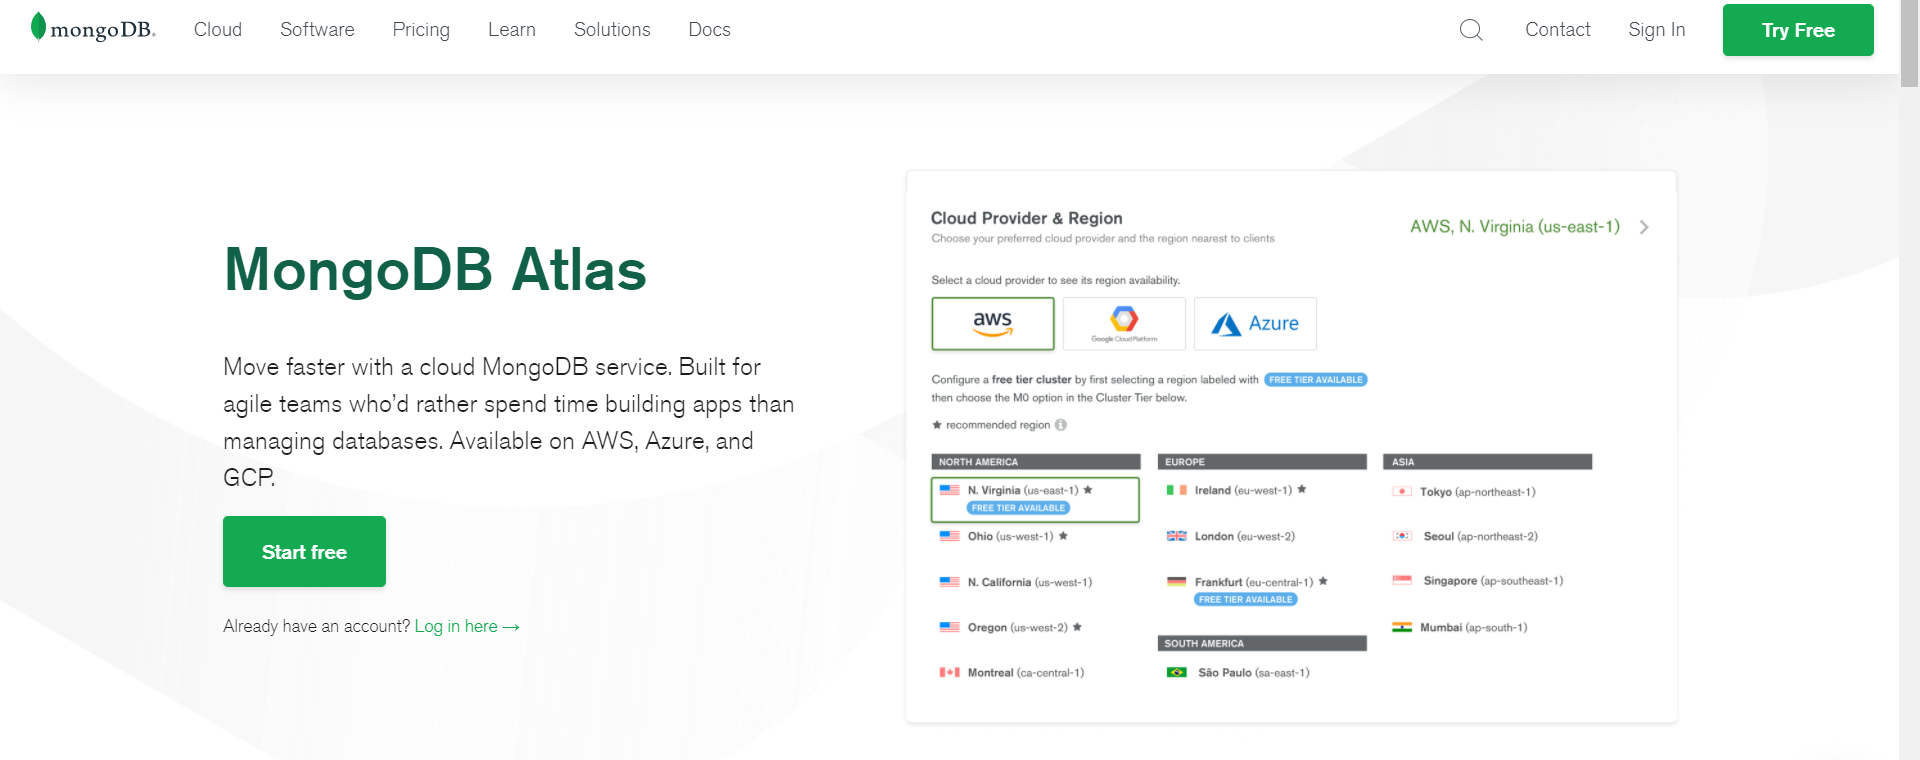Click the Canada flag beside Montreal
The image size is (1920, 760).
tap(949, 673)
